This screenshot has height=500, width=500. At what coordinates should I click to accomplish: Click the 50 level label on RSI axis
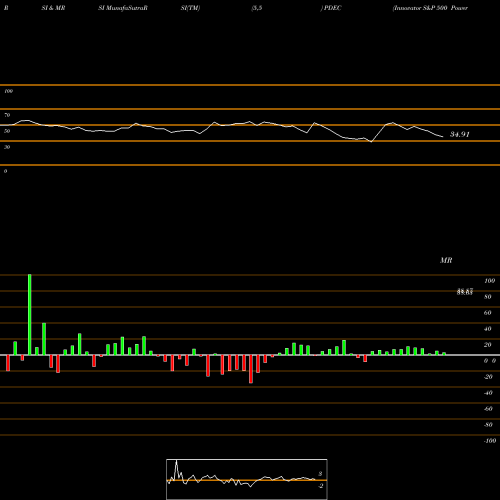(7, 131)
